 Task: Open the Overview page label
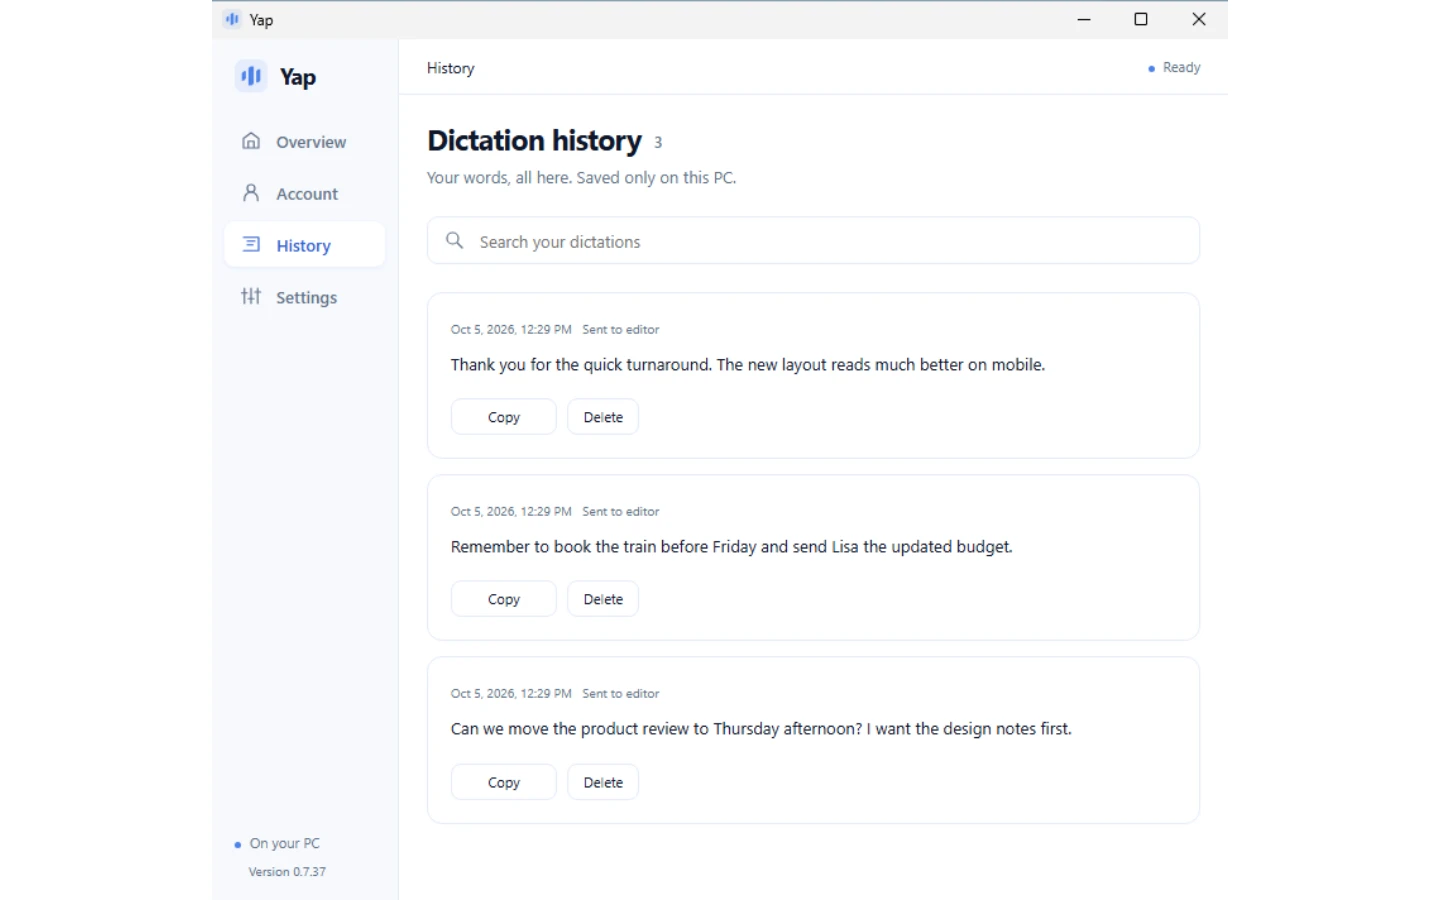pyautogui.click(x=311, y=142)
